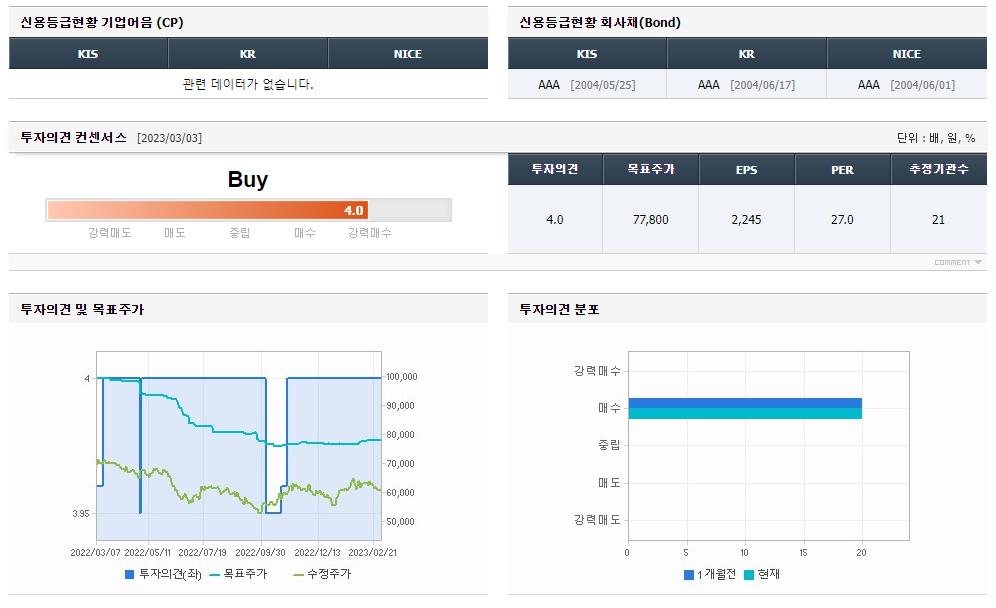Click the 강력매수 axis label in distribution chart
This screenshot has width=996, height=608.
click(597, 370)
